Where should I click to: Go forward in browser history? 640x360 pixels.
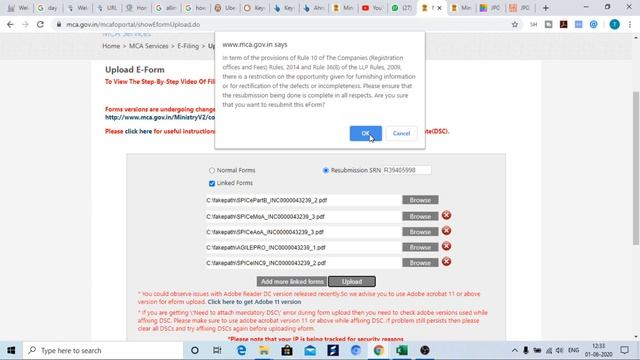pyautogui.click(x=25, y=24)
